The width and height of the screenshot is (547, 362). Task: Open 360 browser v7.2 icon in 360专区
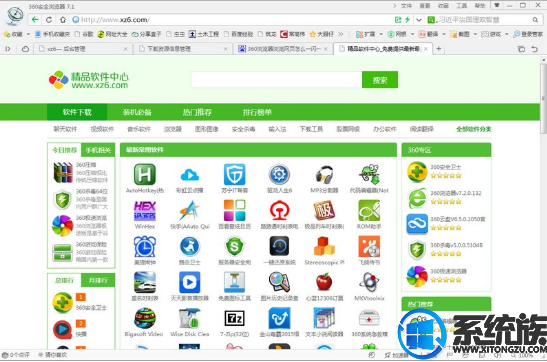point(417,198)
